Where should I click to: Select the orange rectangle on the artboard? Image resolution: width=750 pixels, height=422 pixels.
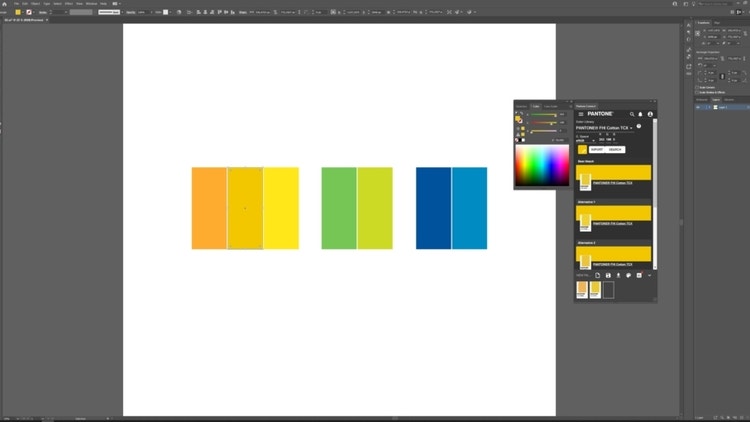tap(209, 208)
